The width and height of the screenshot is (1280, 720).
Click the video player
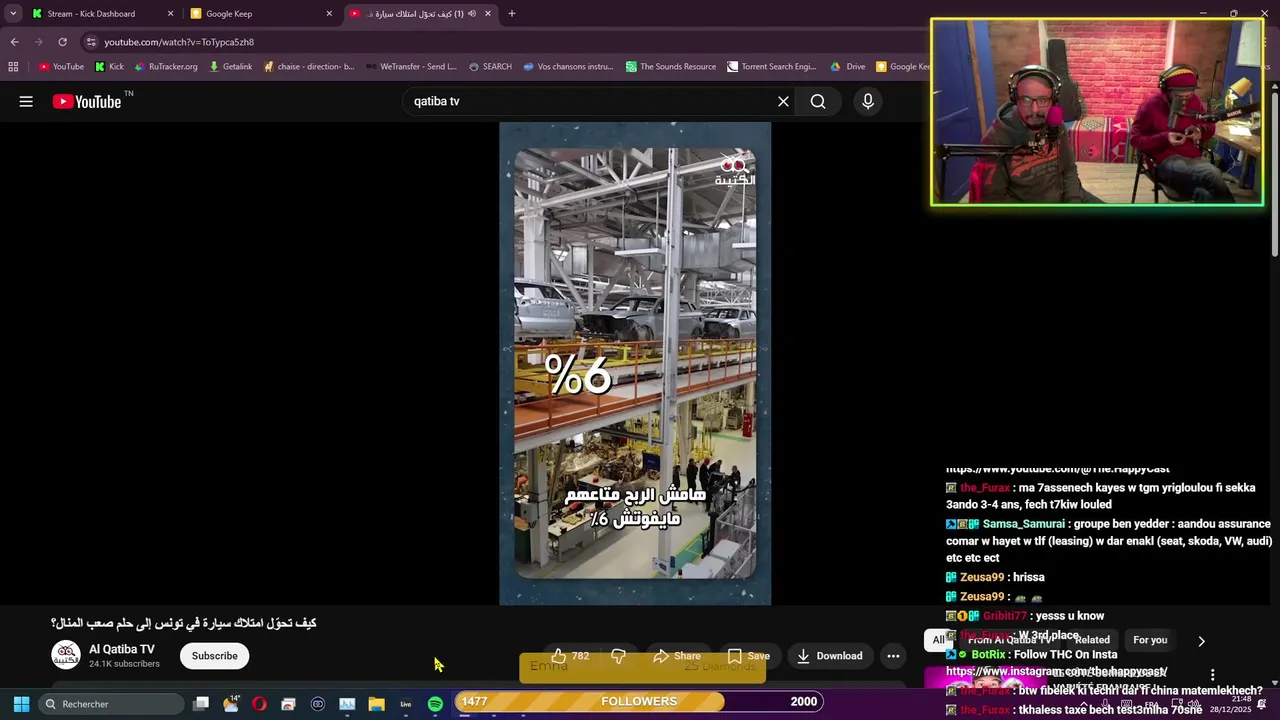coord(635,364)
